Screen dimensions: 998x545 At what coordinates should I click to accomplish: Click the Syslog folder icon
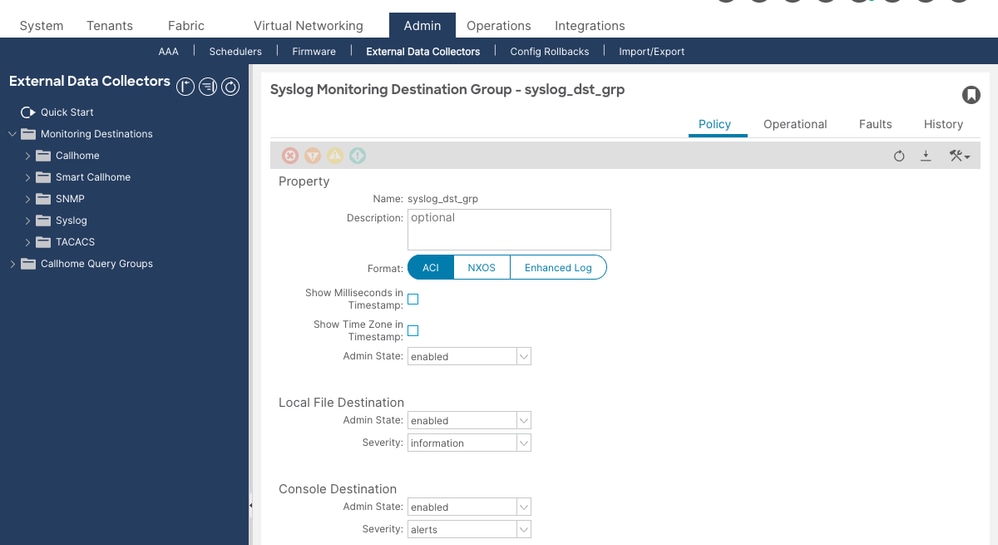click(x=43, y=220)
